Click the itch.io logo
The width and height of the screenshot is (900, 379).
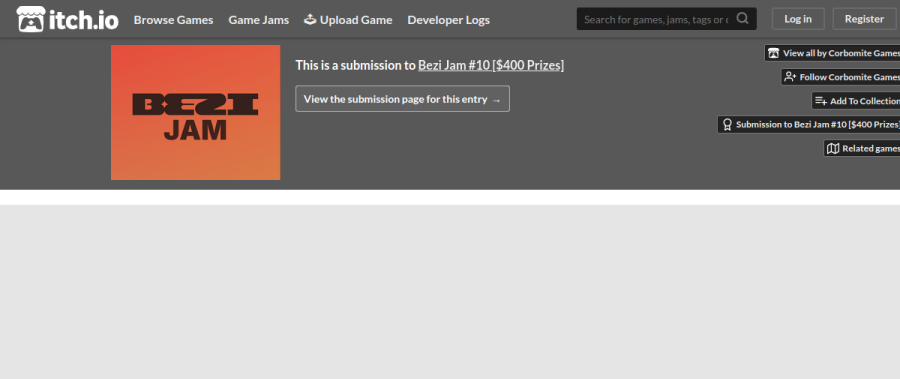tap(68, 20)
